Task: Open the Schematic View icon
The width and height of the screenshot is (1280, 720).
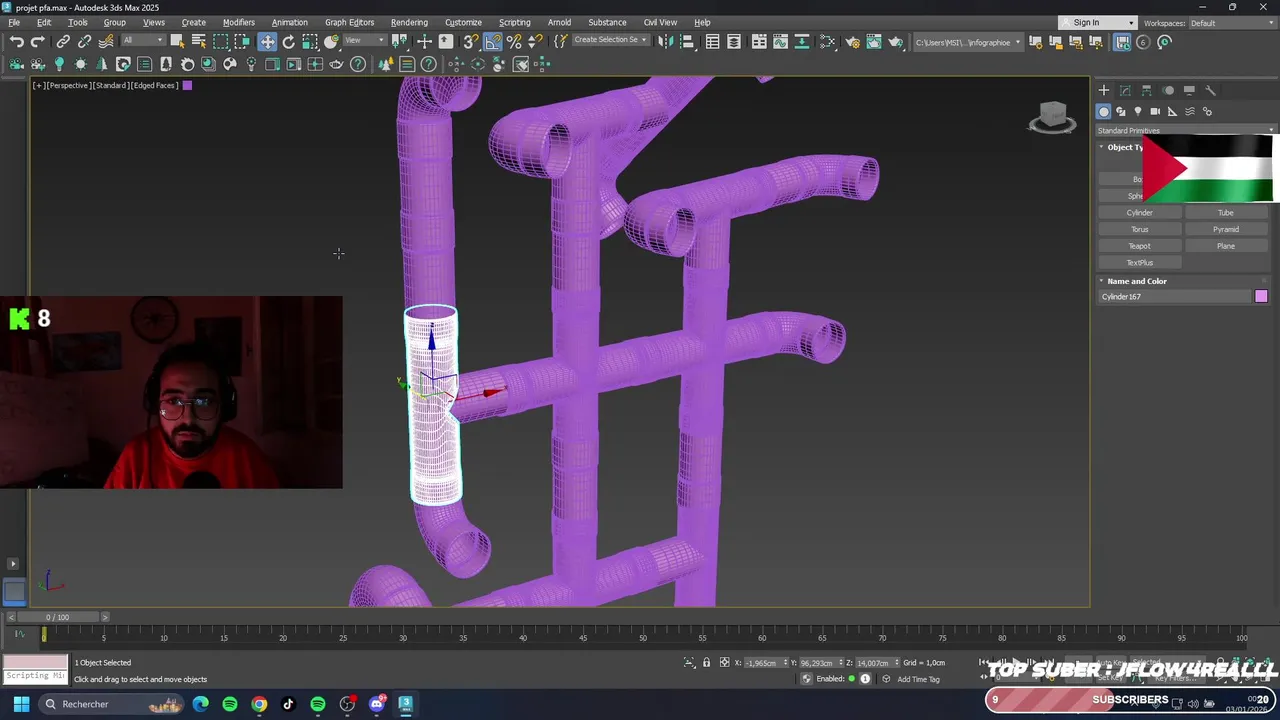Action: (x=801, y=42)
